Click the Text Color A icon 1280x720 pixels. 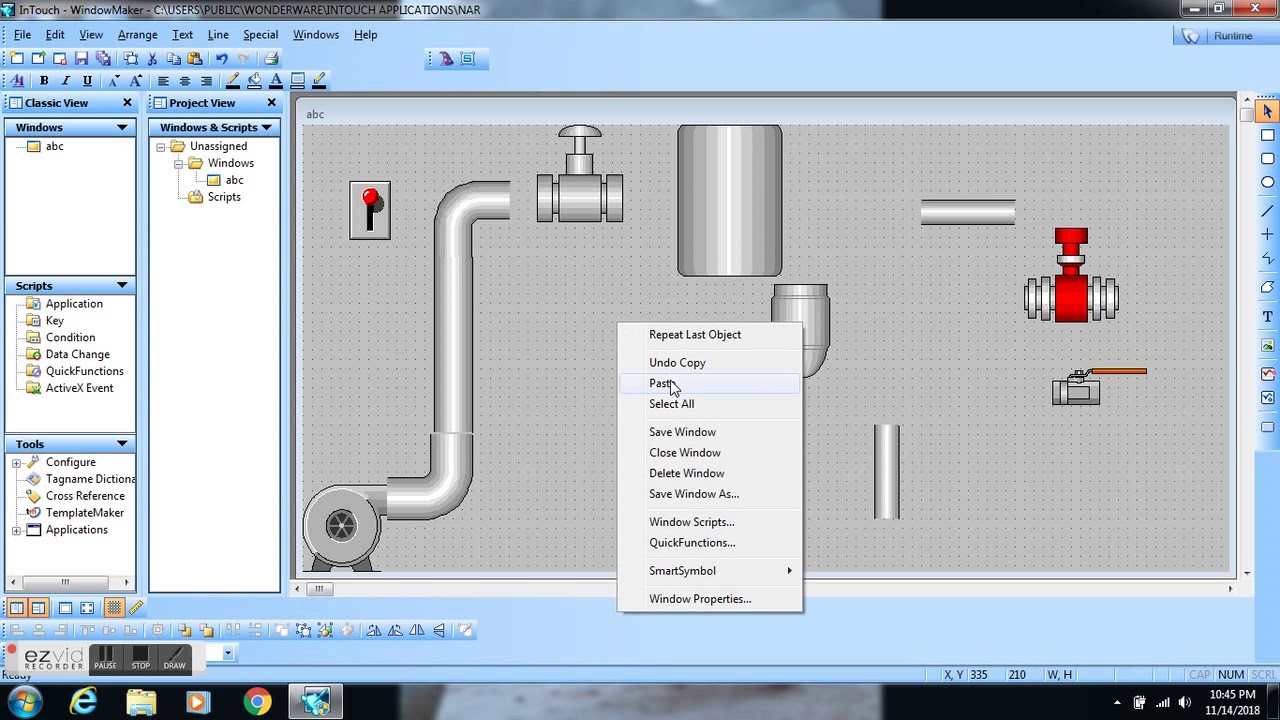click(x=276, y=81)
